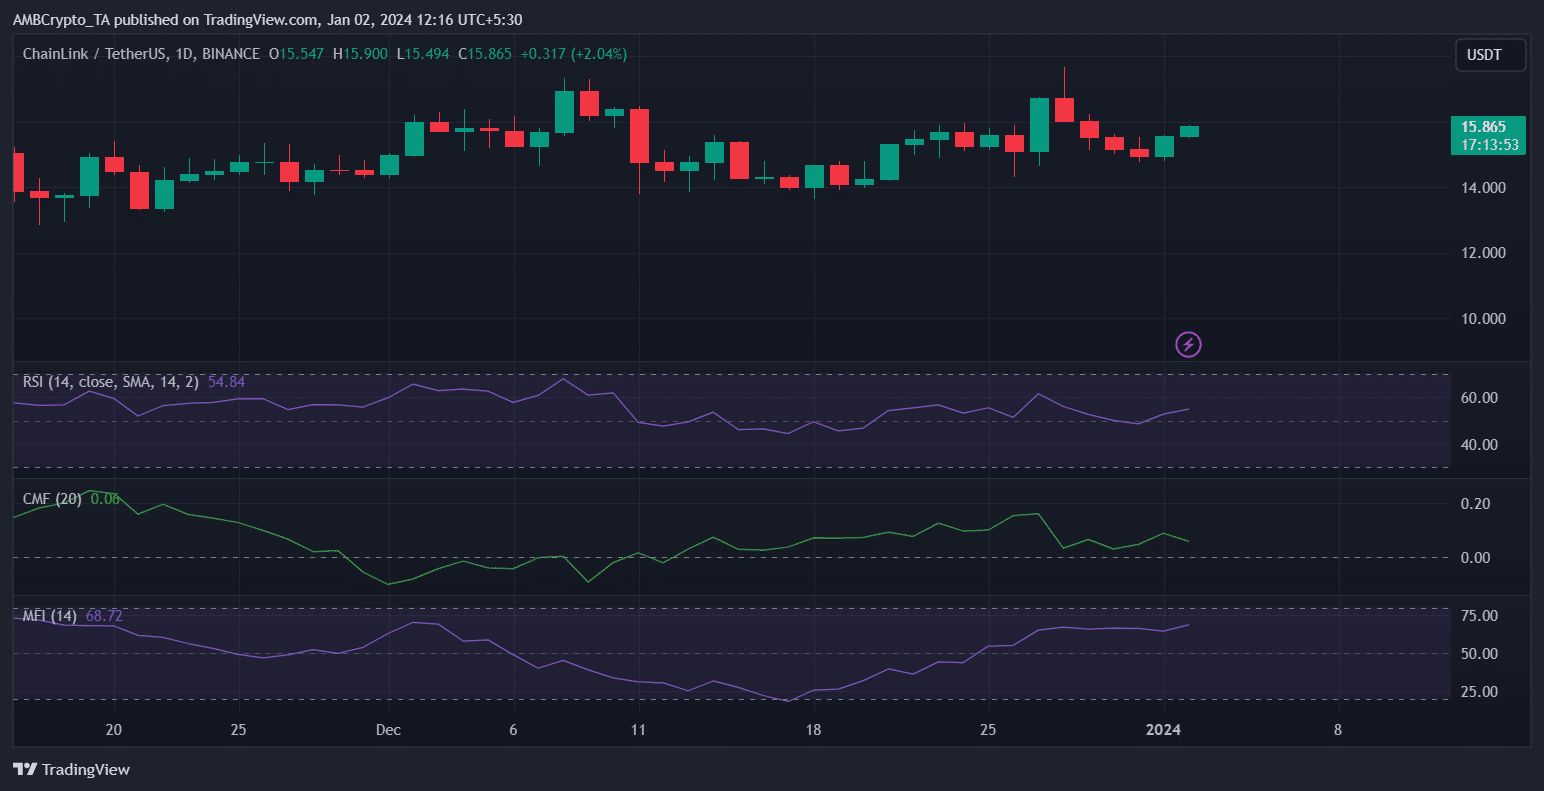Viewport: 1544px width, 791px height.
Task: Click the RSI reading 54.84
Action: pyautogui.click(x=226, y=382)
